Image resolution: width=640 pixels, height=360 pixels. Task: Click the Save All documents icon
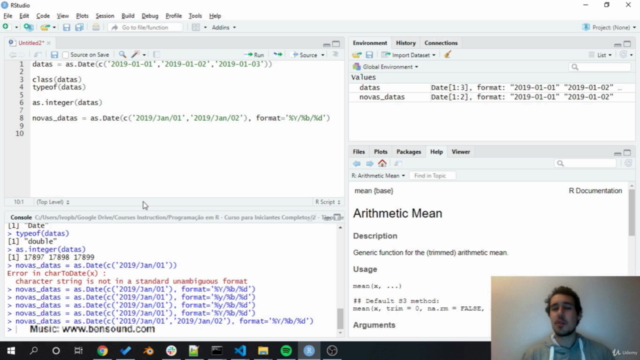(79, 27)
